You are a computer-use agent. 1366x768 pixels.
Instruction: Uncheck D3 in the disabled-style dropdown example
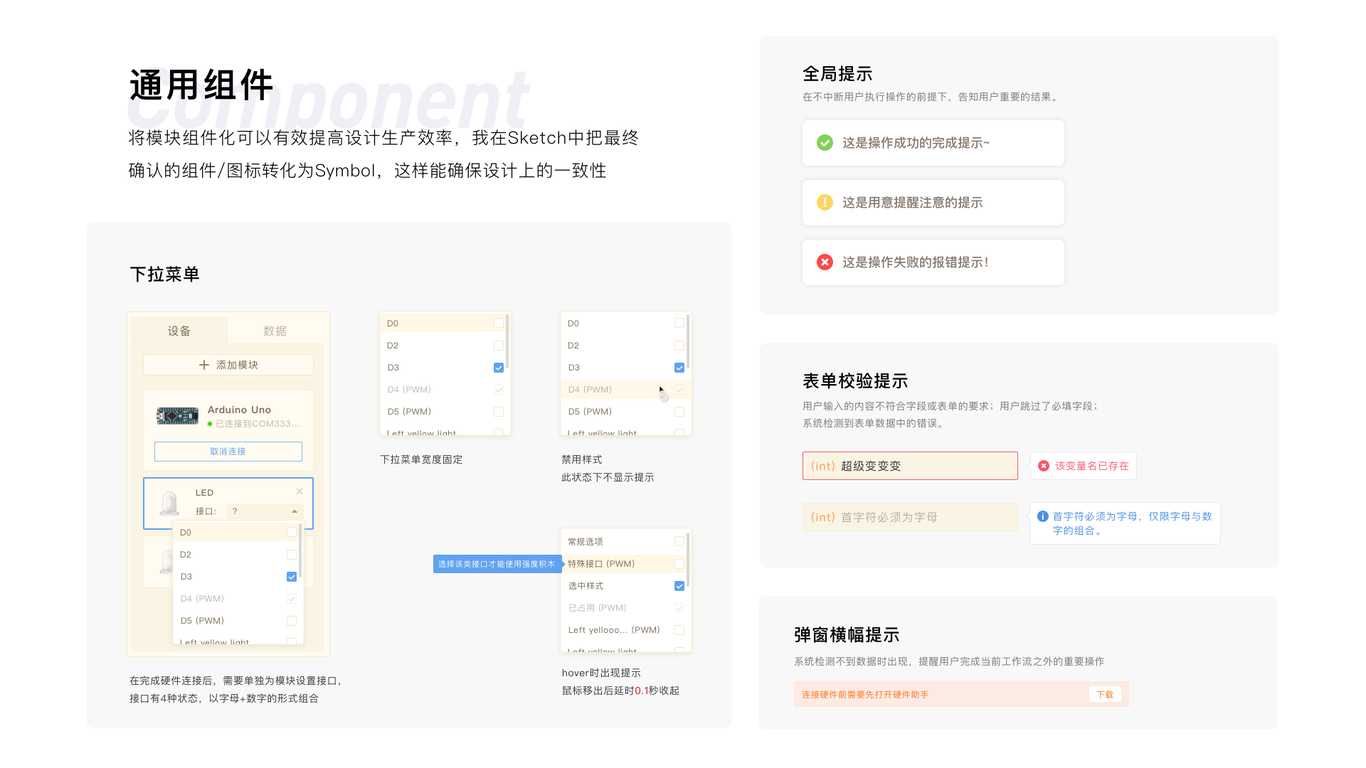[679, 367]
